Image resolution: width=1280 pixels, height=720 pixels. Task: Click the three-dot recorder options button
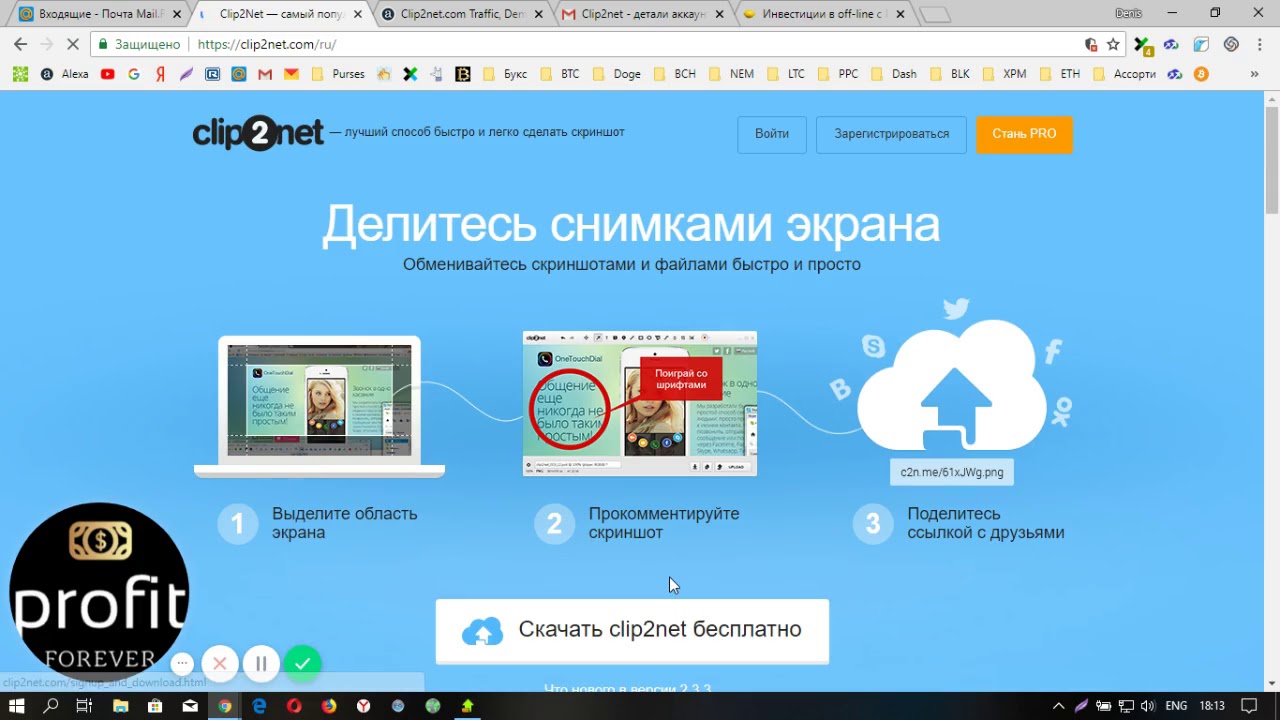coord(182,663)
